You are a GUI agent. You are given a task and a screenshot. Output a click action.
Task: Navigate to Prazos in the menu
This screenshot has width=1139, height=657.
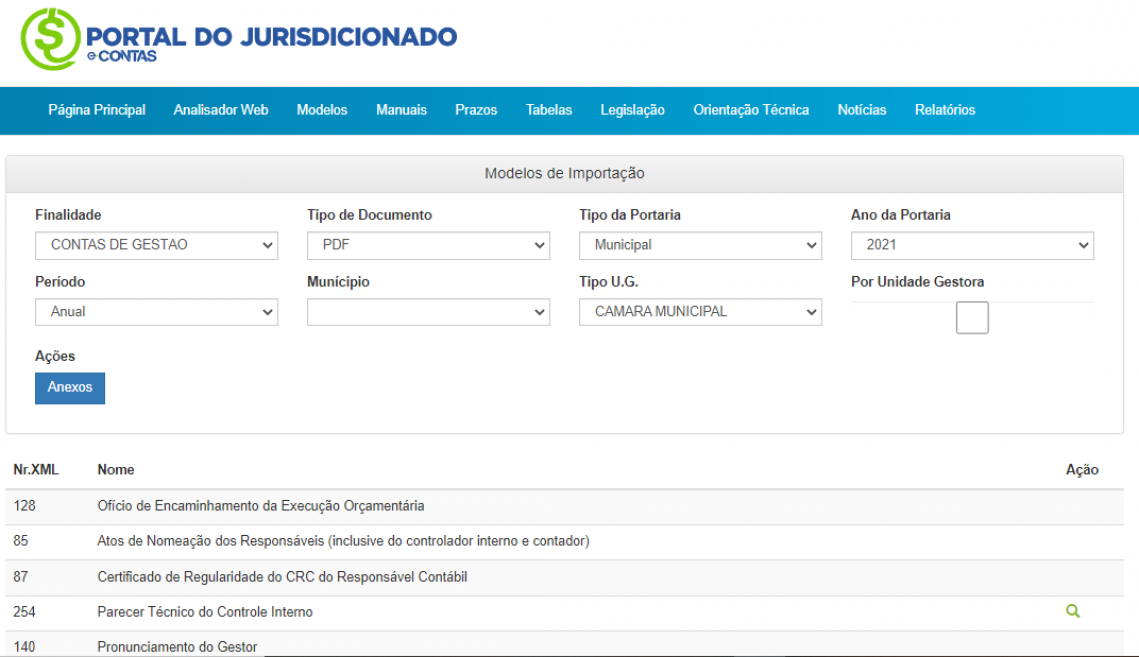[476, 110]
